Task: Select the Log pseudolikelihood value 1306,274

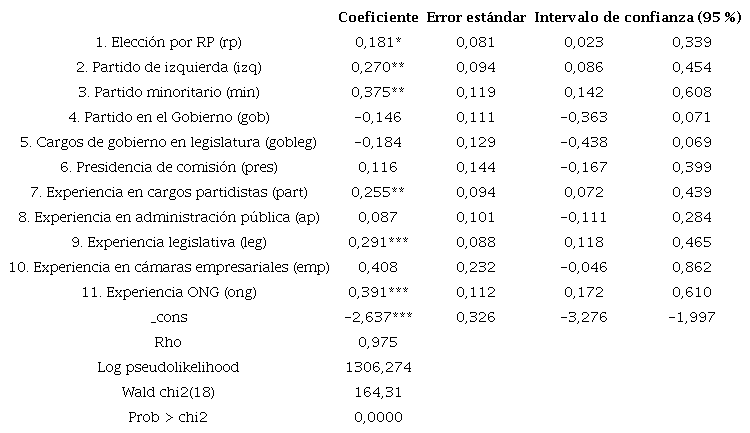Action: point(377,367)
